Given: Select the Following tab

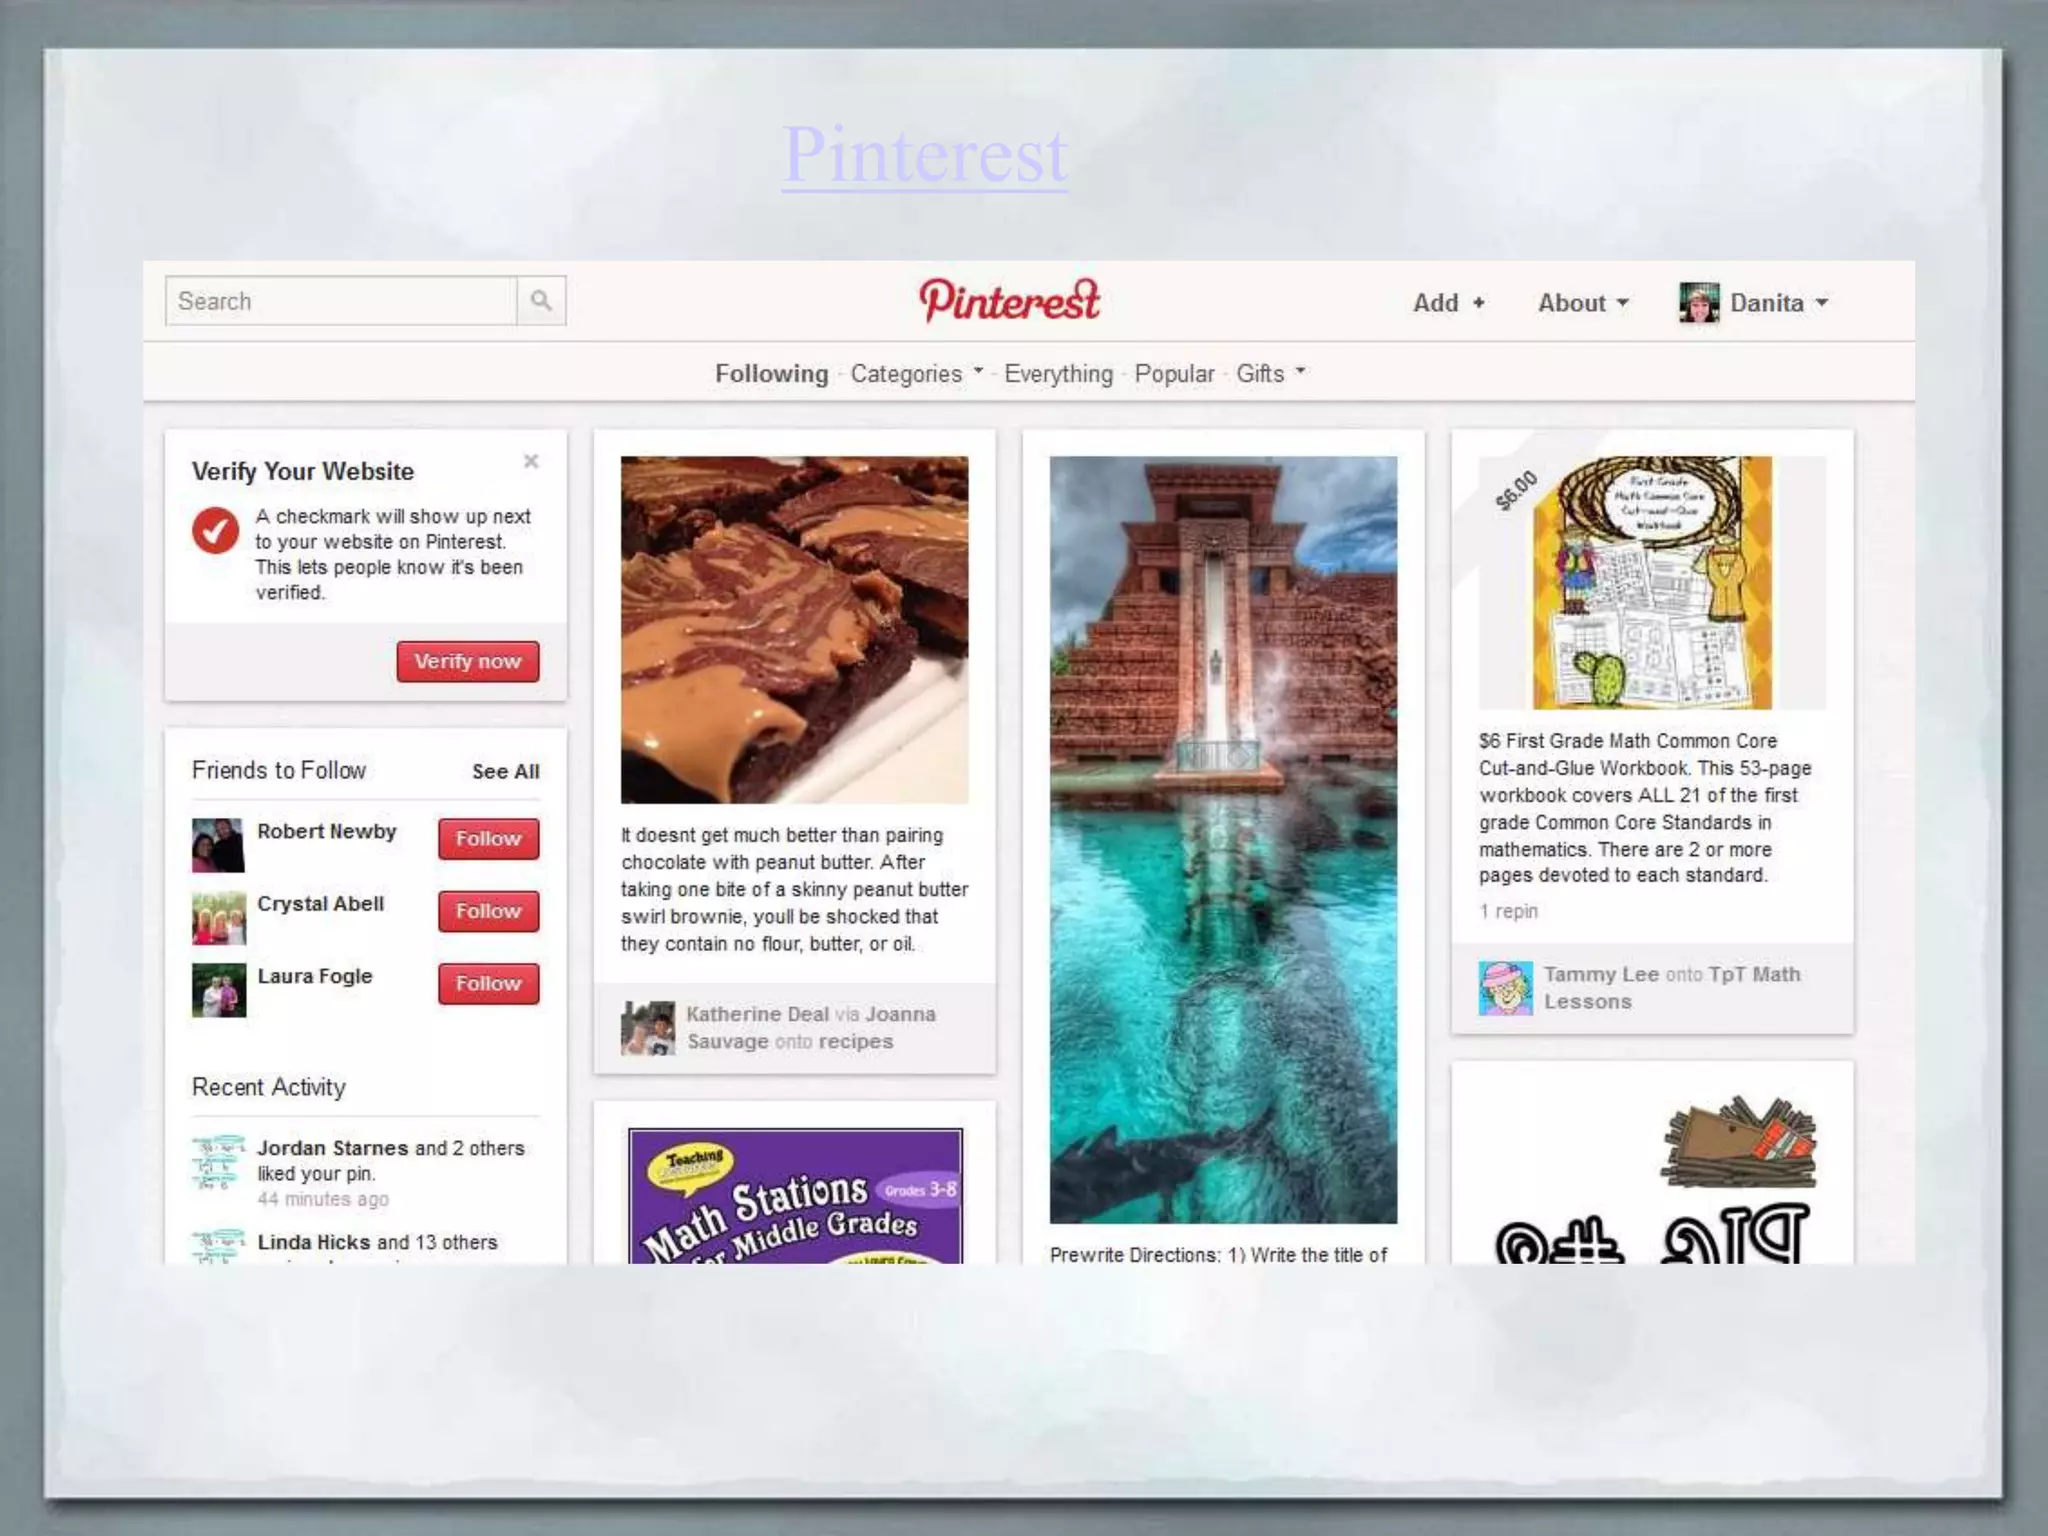Looking at the screenshot, I should click(x=771, y=374).
